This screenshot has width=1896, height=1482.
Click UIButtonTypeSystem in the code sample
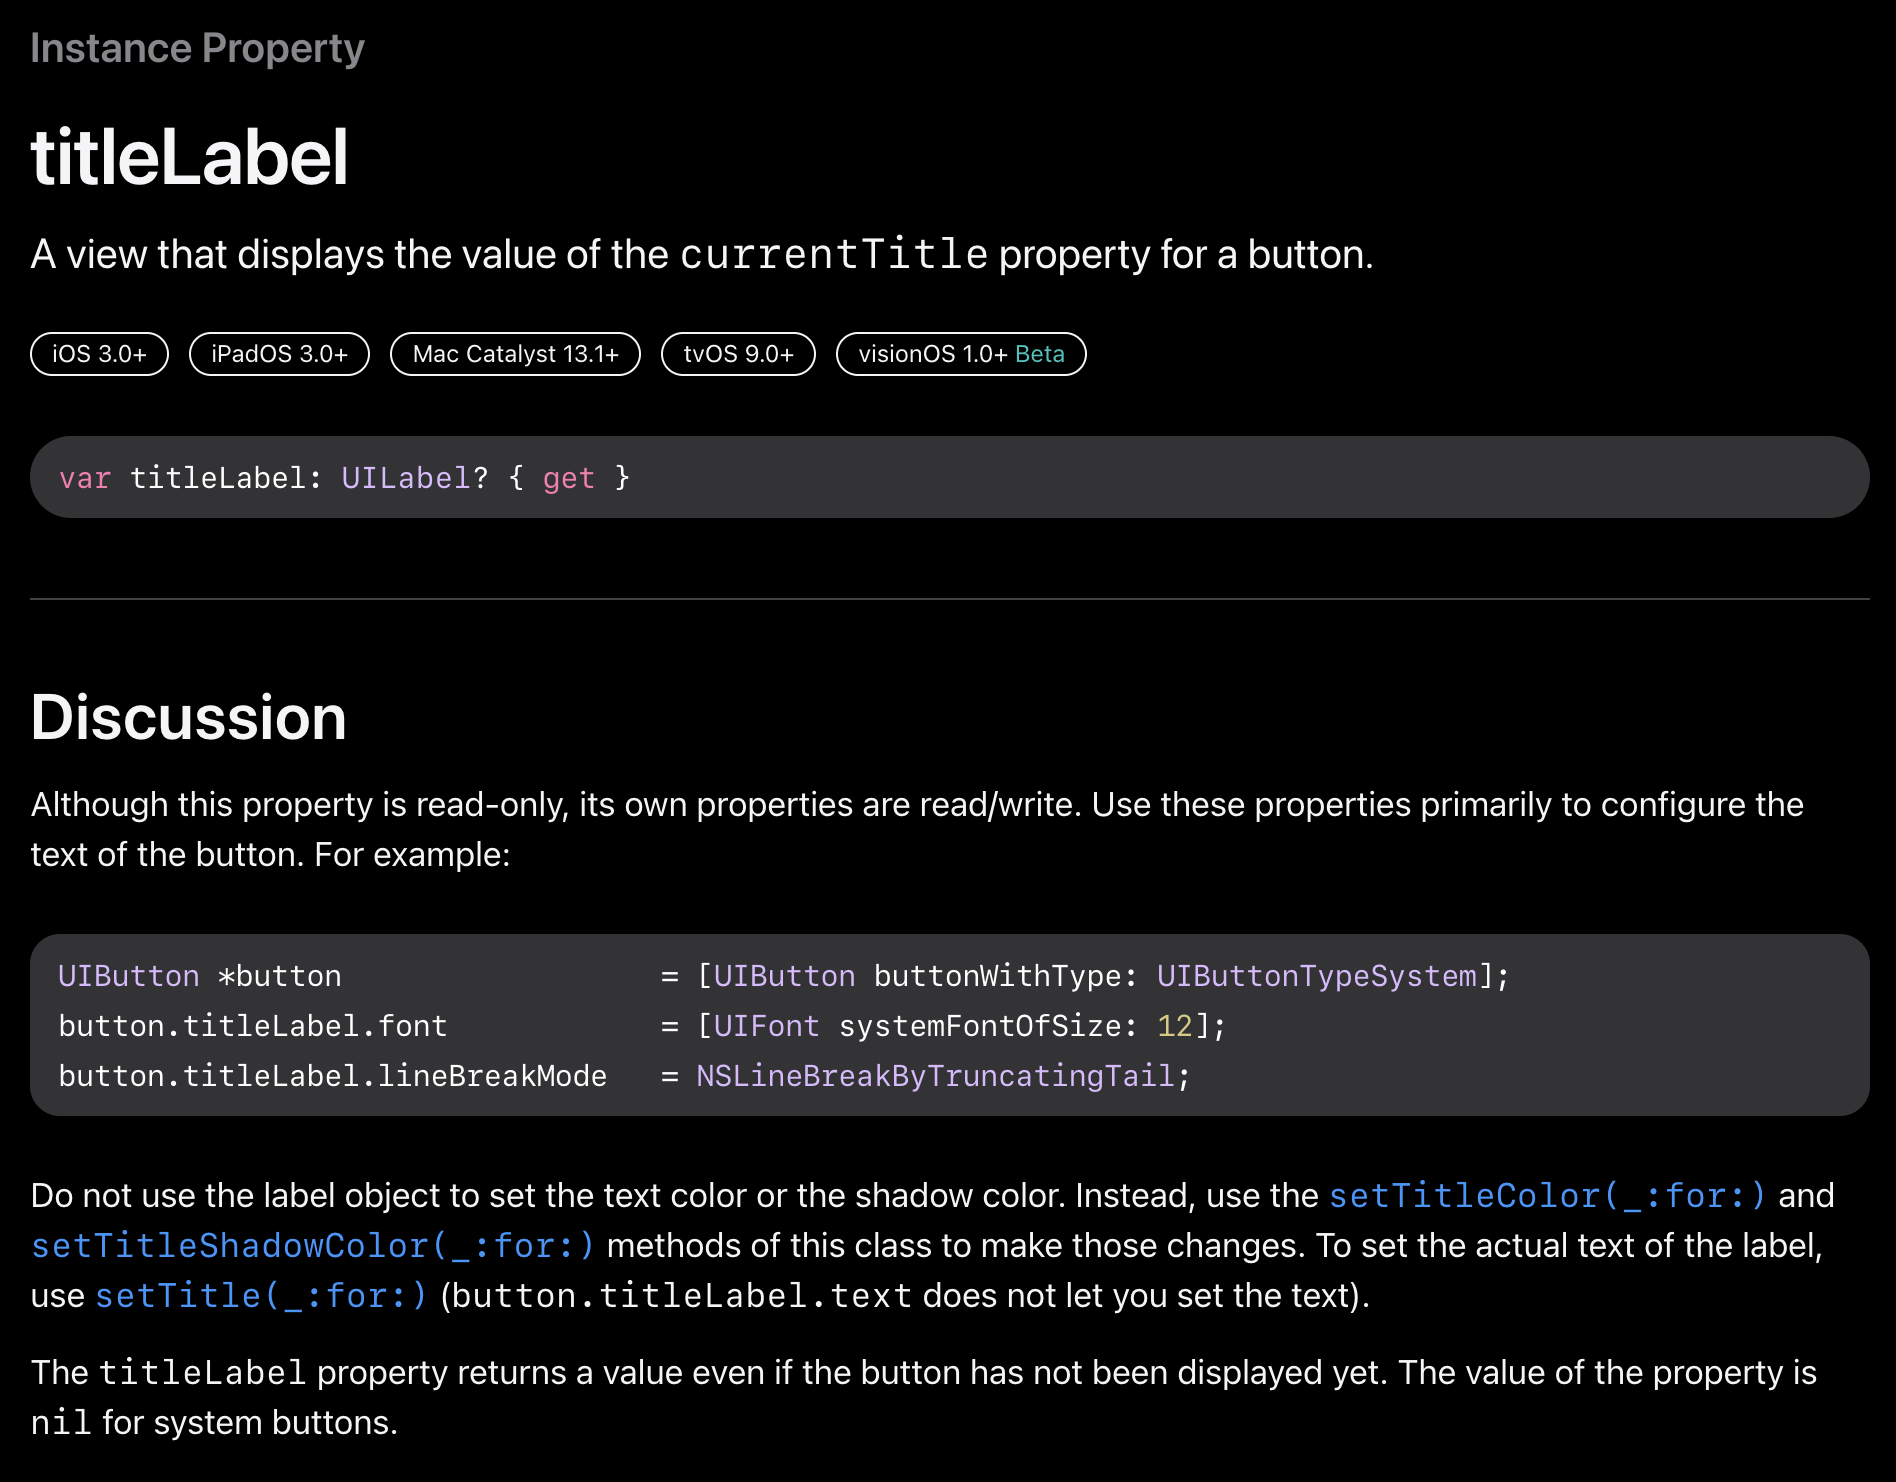coord(1316,976)
